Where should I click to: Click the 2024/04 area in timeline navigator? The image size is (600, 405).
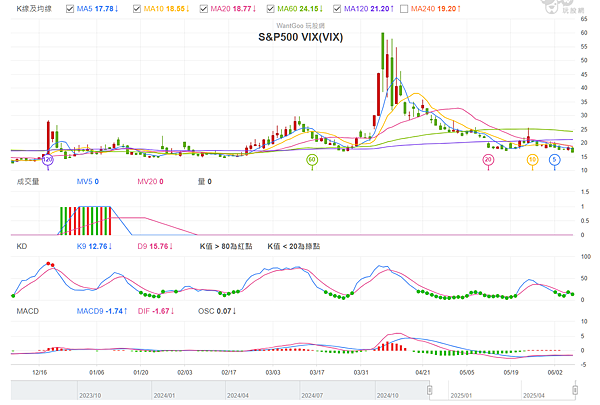point(238,395)
